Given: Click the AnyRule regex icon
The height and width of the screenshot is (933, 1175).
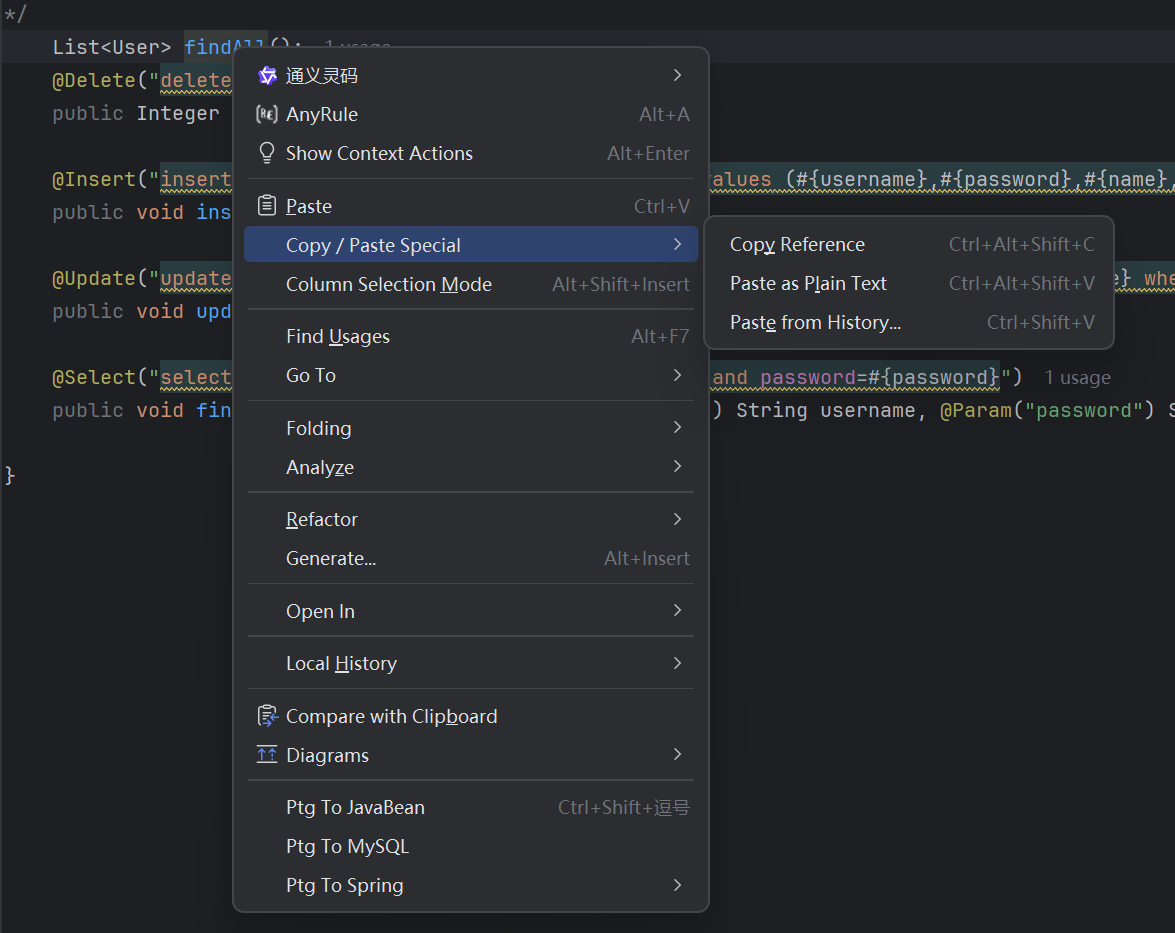Looking at the screenshot, I should pos(267,115).
